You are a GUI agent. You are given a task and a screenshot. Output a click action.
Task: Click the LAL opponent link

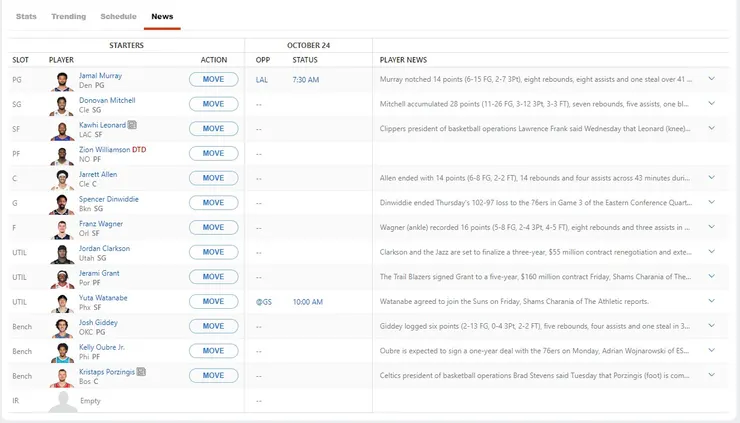[x=262, y=80]
